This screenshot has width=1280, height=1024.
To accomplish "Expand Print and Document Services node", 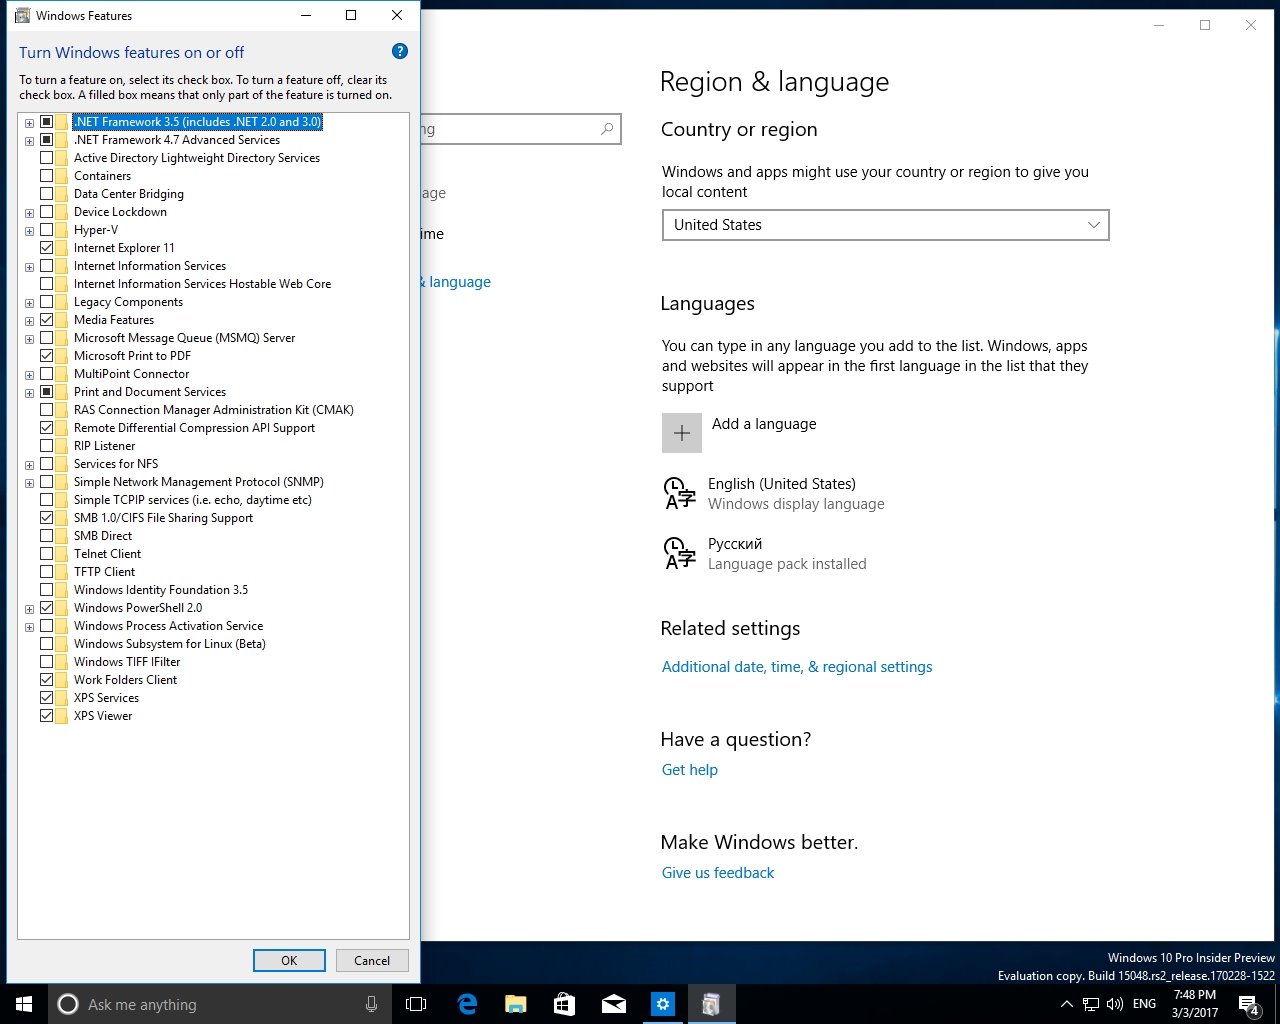I will point(29,393).
